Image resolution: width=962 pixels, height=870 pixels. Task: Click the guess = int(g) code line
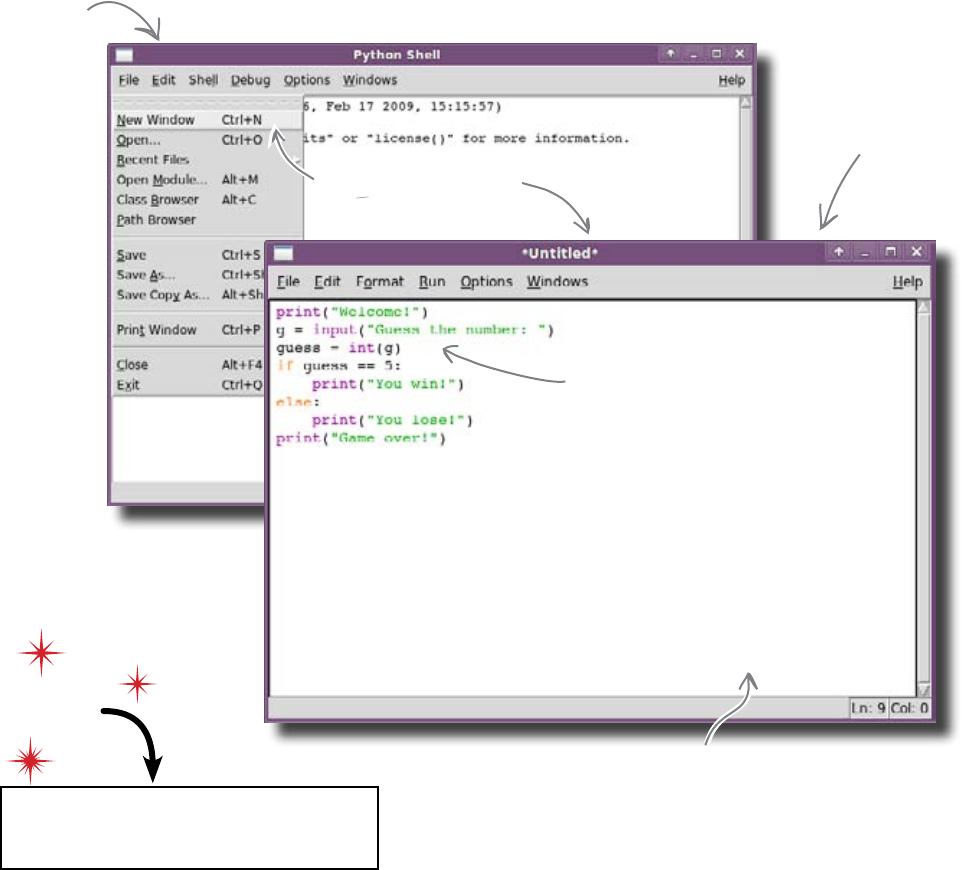(338, 348)
